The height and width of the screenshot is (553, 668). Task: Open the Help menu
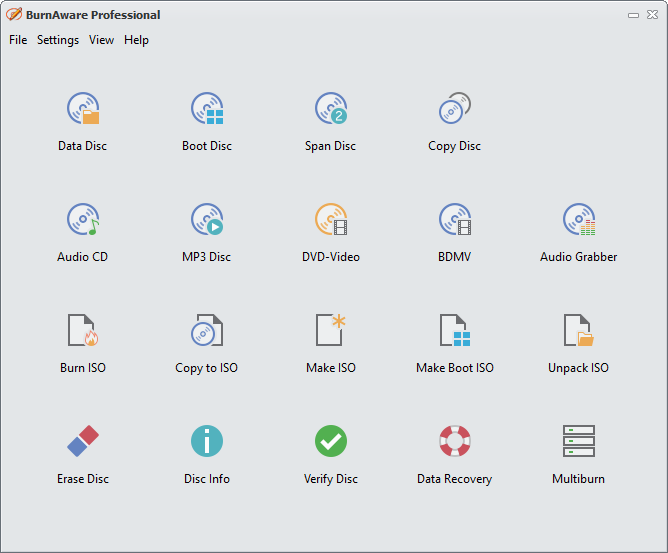[136, 40]
